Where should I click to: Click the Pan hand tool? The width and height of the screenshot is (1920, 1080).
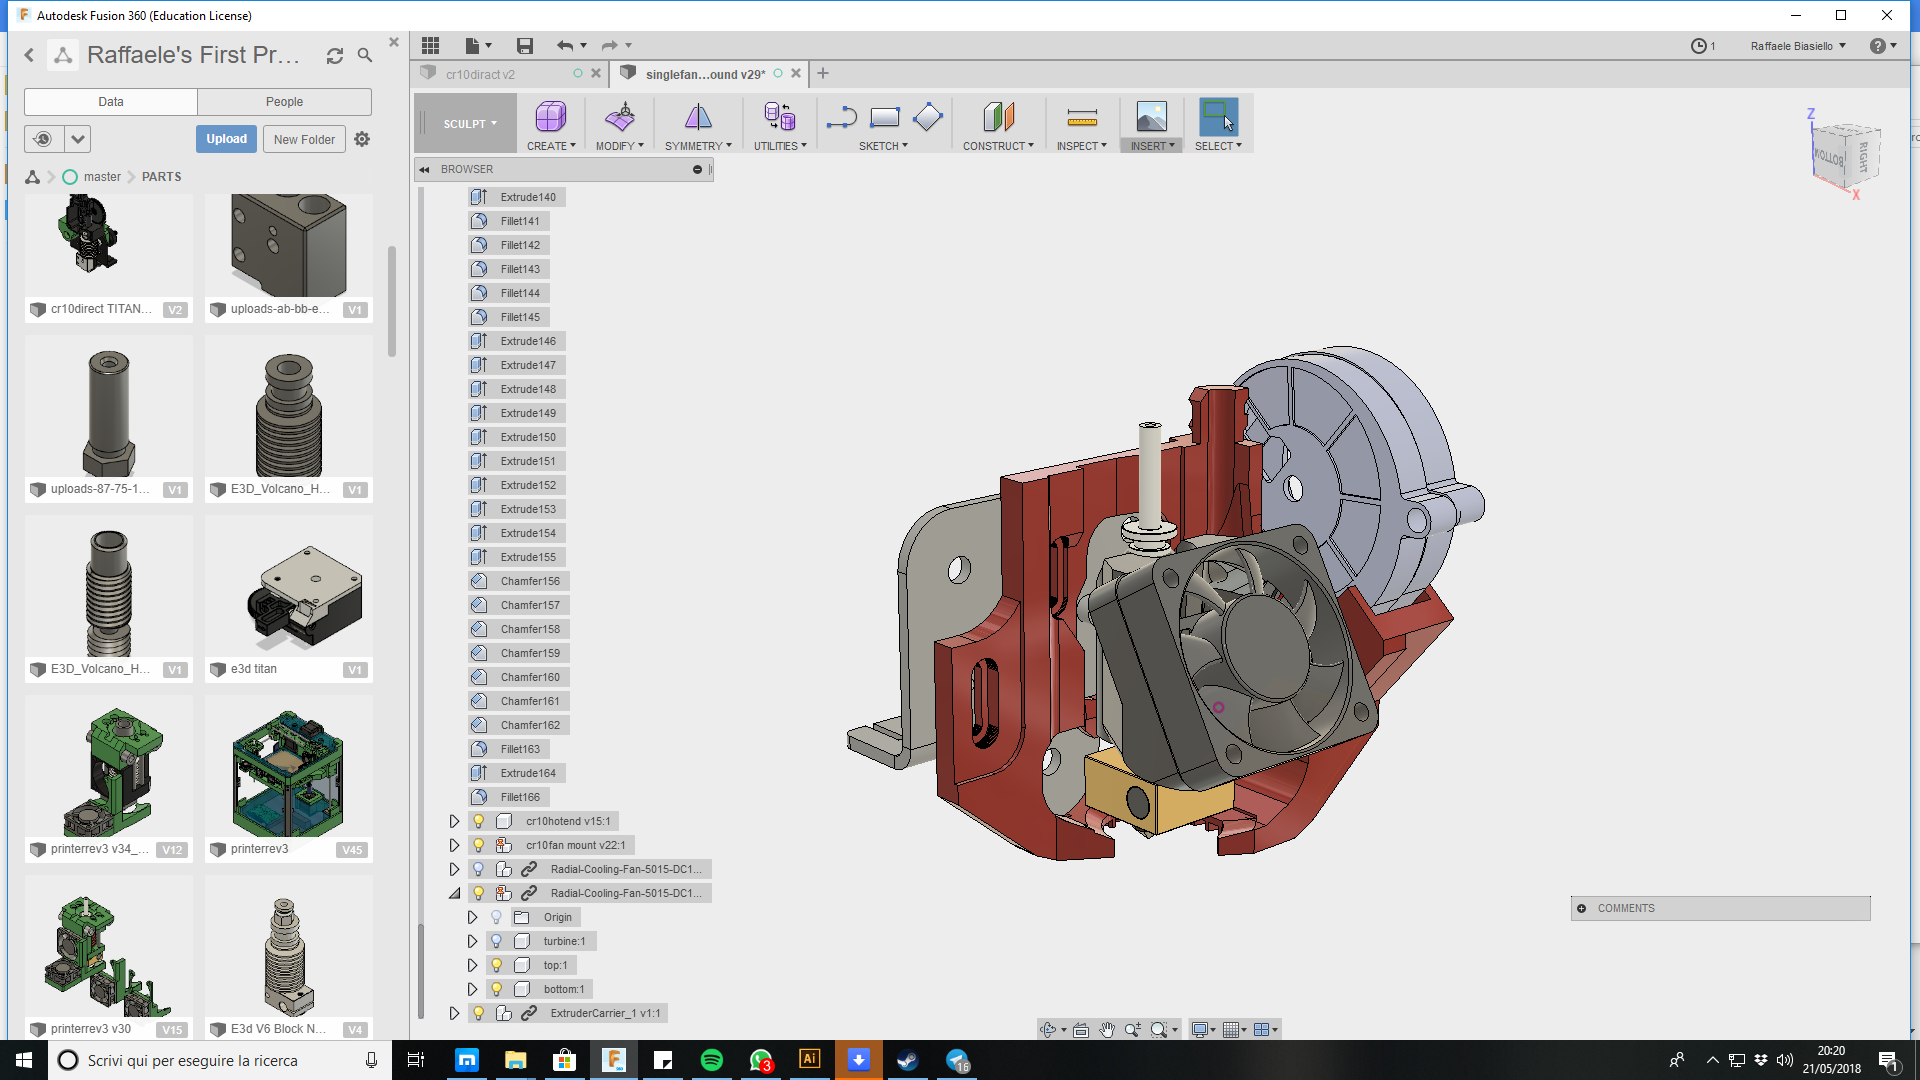click(x=1107, y=1029)
